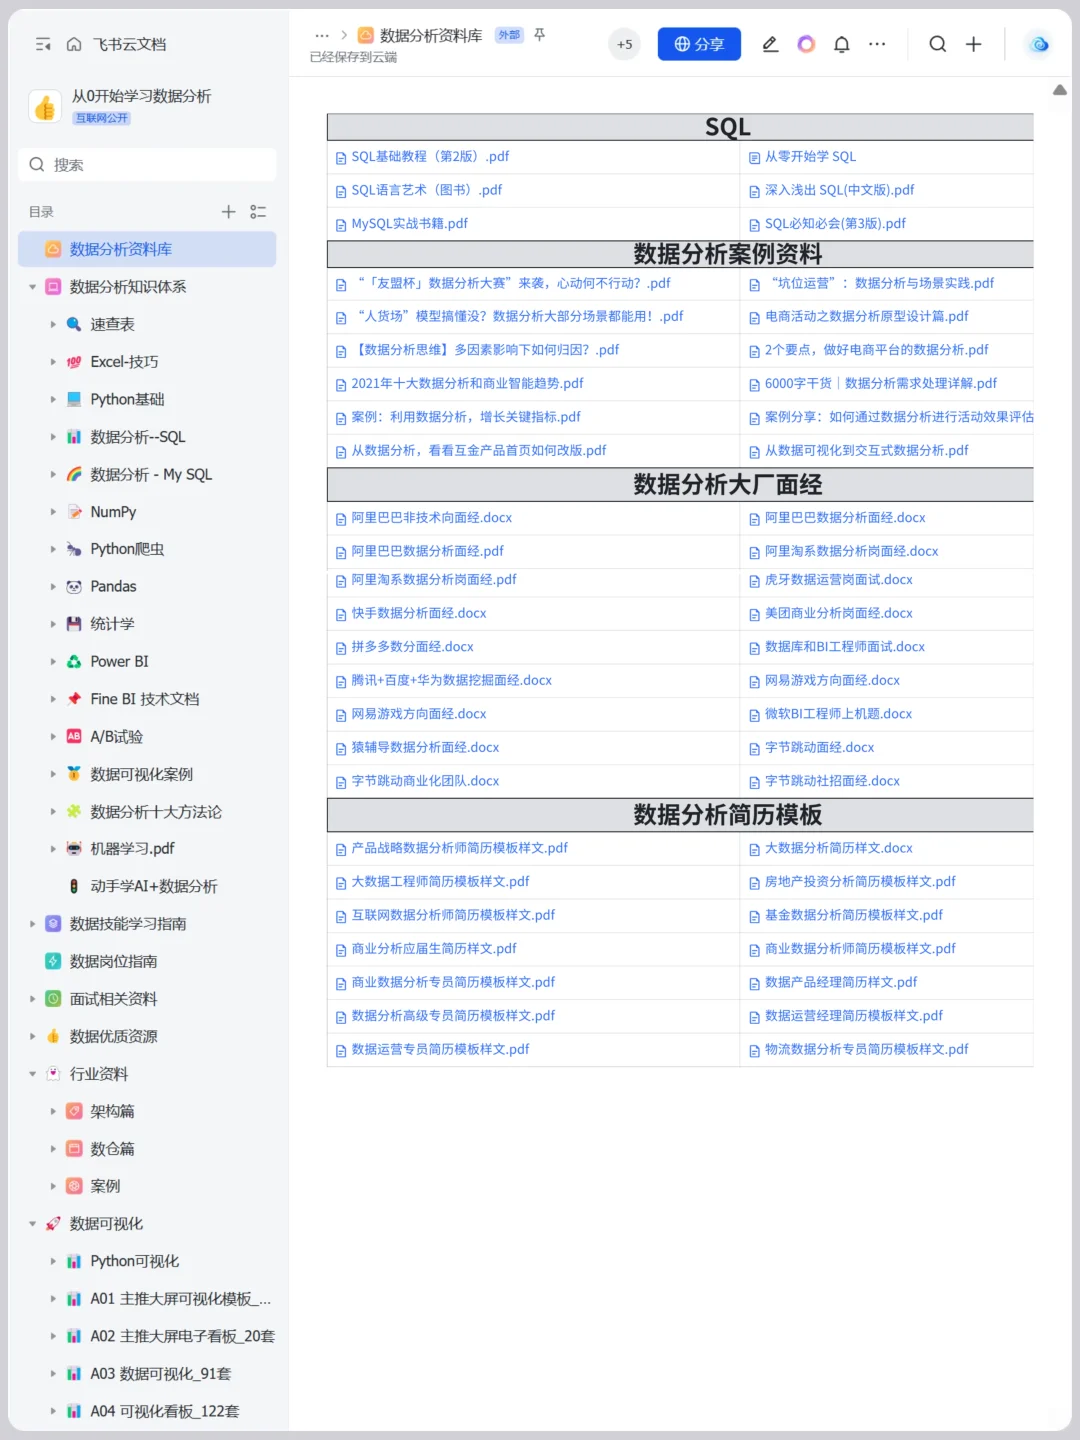
Task: Collapse the sidebar with the toggle icon
Action: tap(43, 44)
